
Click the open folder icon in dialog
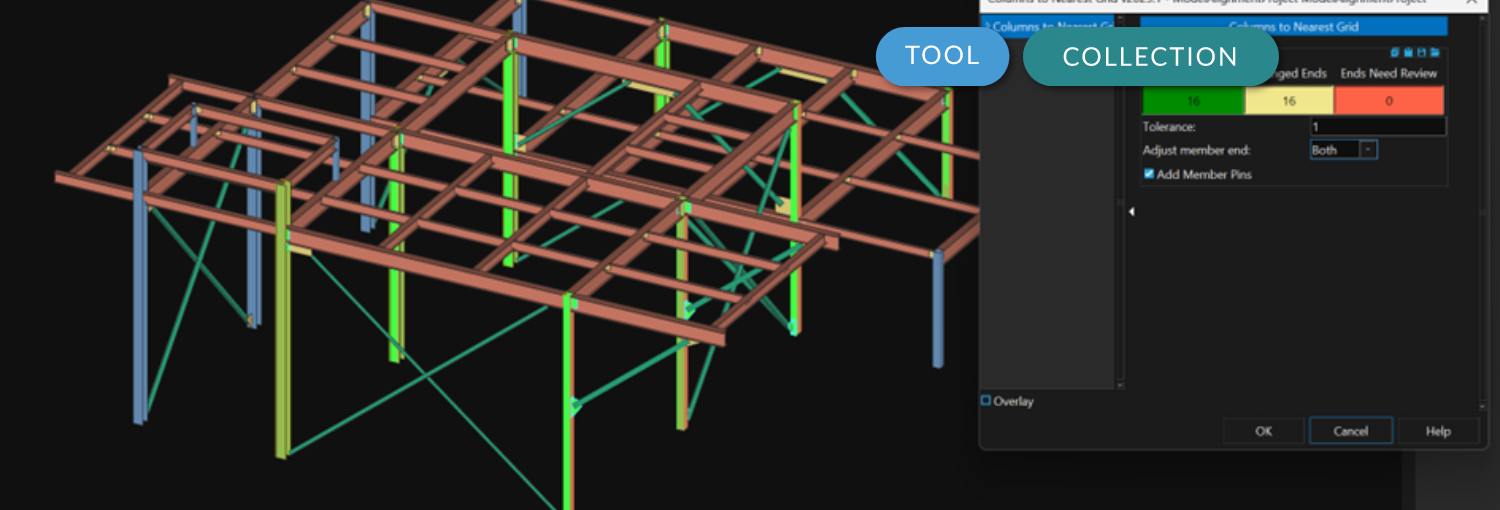[x=1435, y=53]
